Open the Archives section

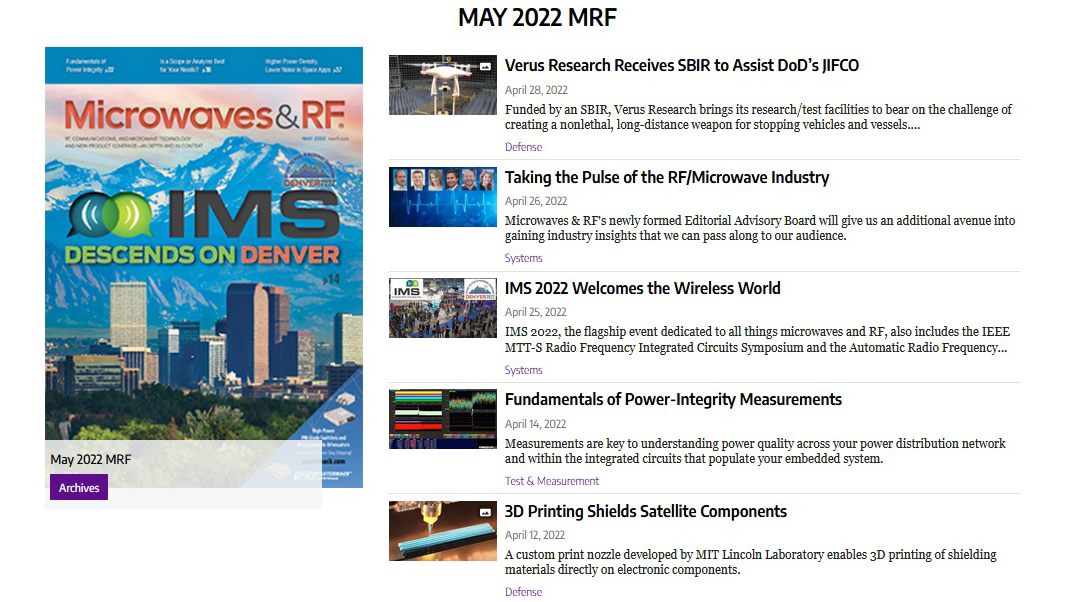click(x=78, y=488)
